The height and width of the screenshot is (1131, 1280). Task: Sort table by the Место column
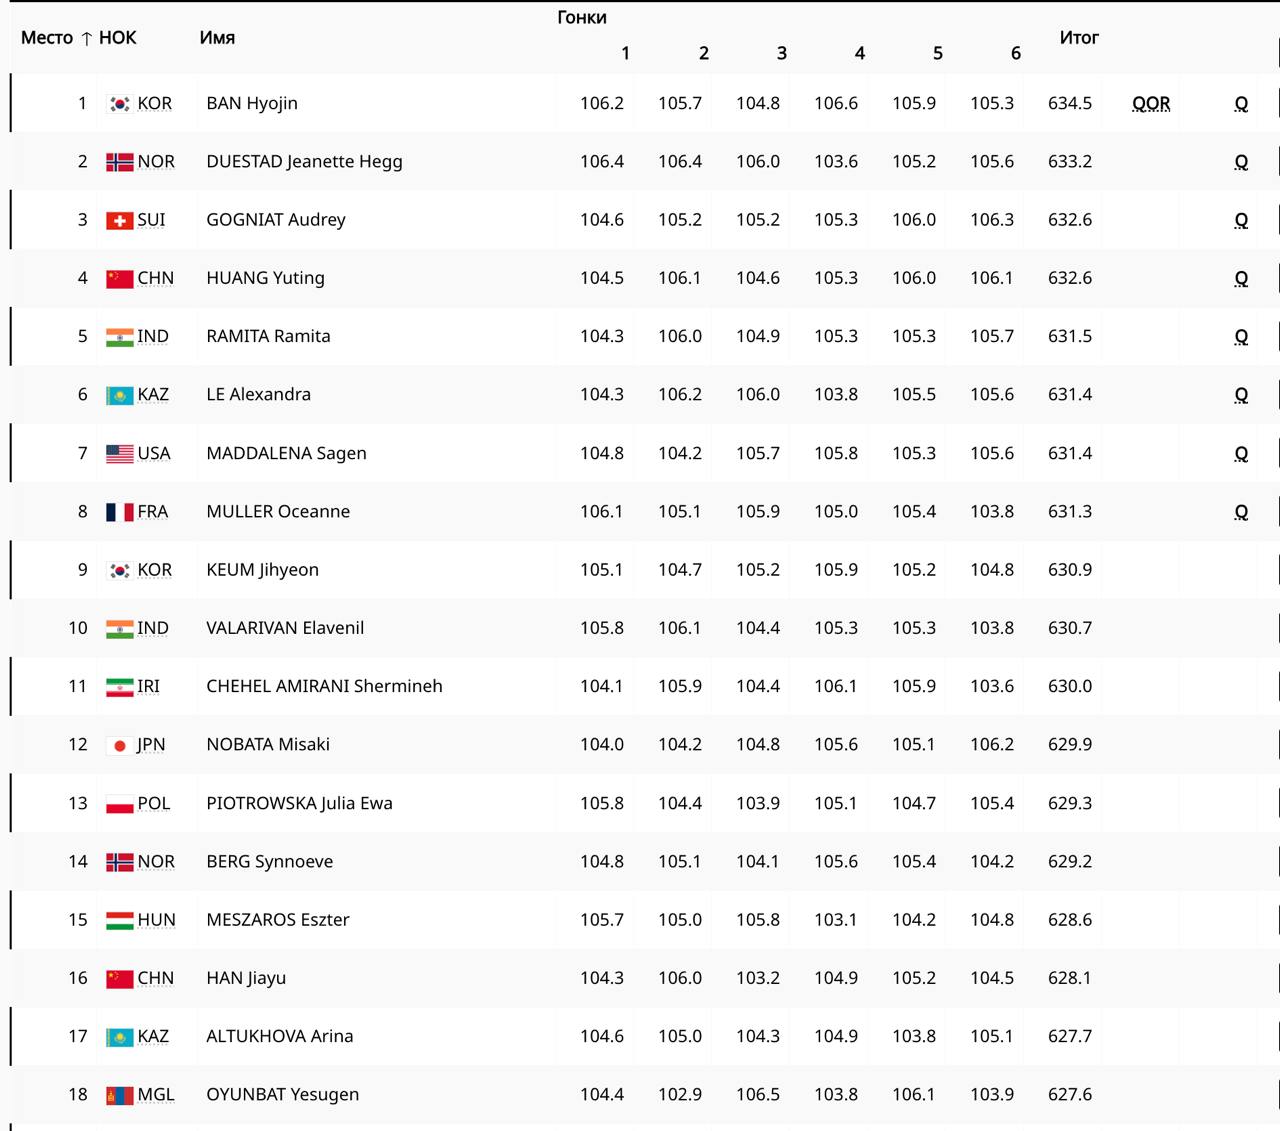coord(47,38)
